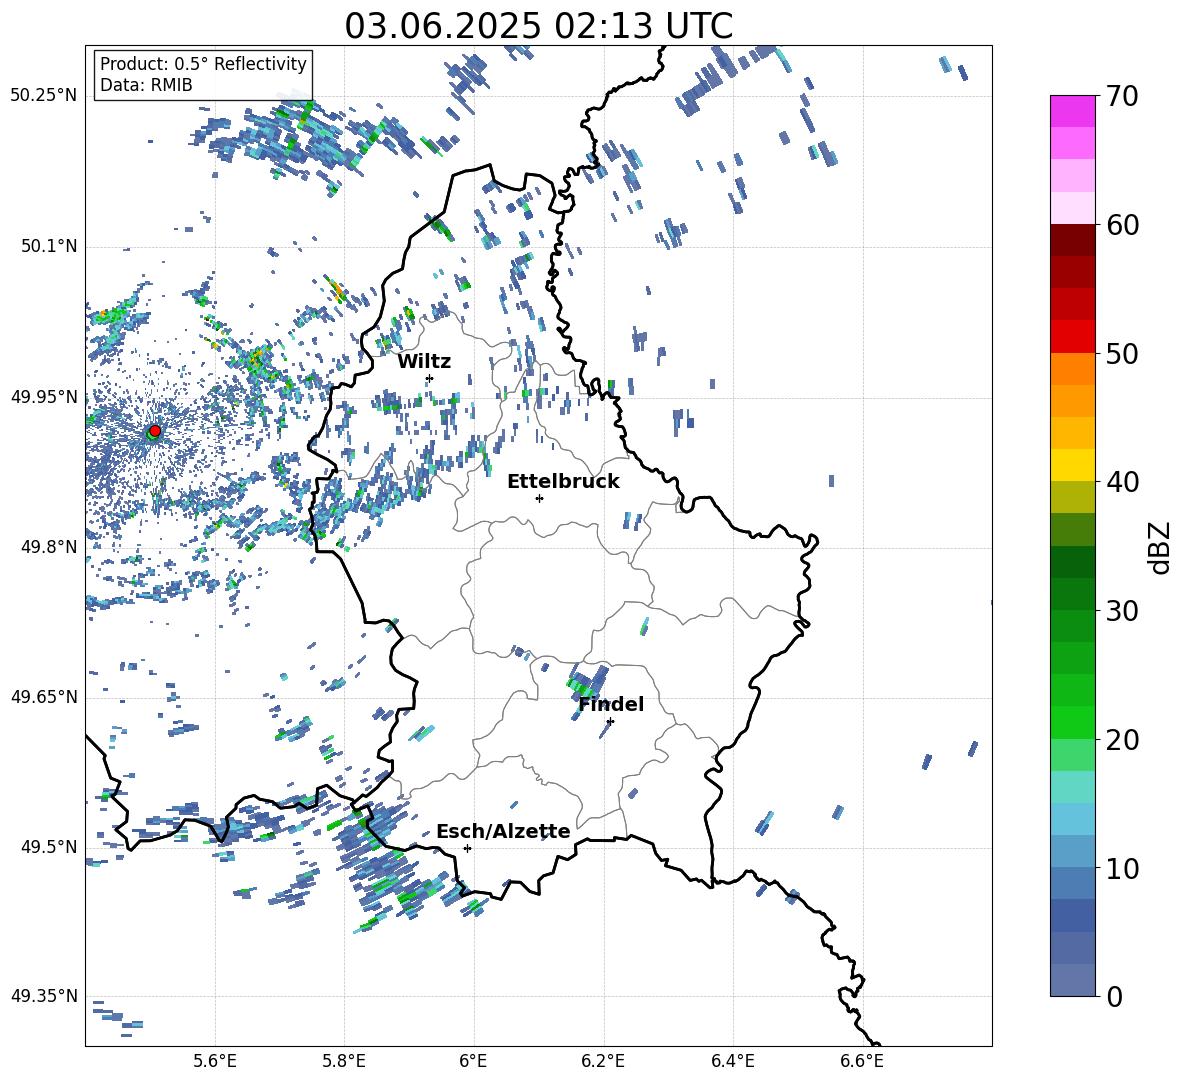This screenshot has width=1184, height=1081.
Task: Click the turquoise segment below 20
Action: pos(1072,787)
